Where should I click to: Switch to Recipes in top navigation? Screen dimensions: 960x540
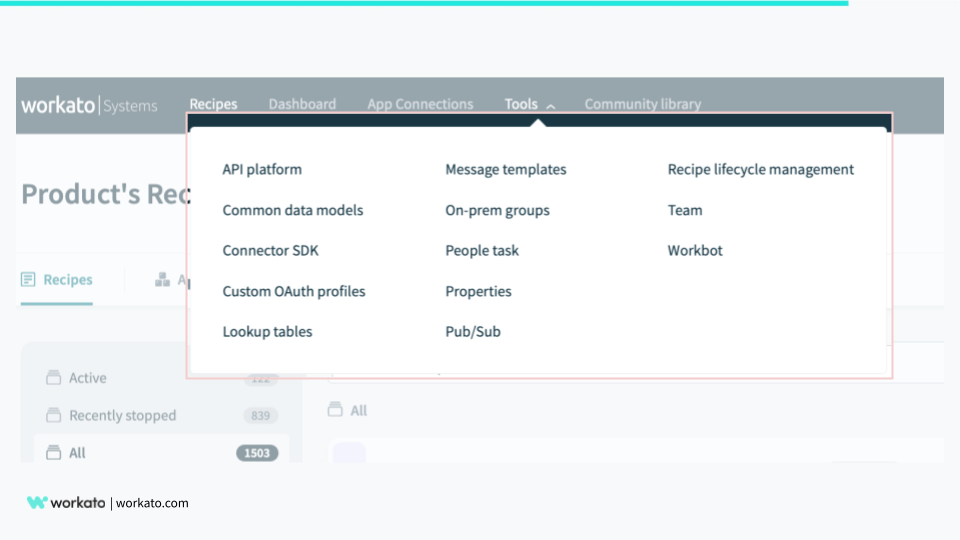coord(213,104)
